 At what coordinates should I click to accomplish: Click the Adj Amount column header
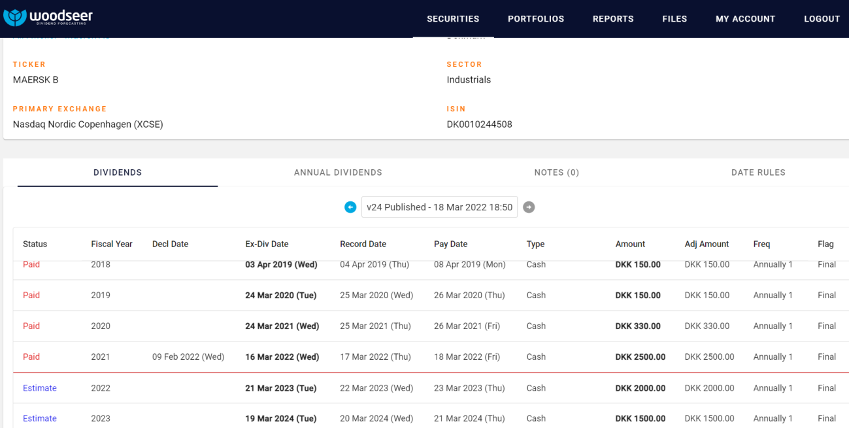[x=707, y=244]
